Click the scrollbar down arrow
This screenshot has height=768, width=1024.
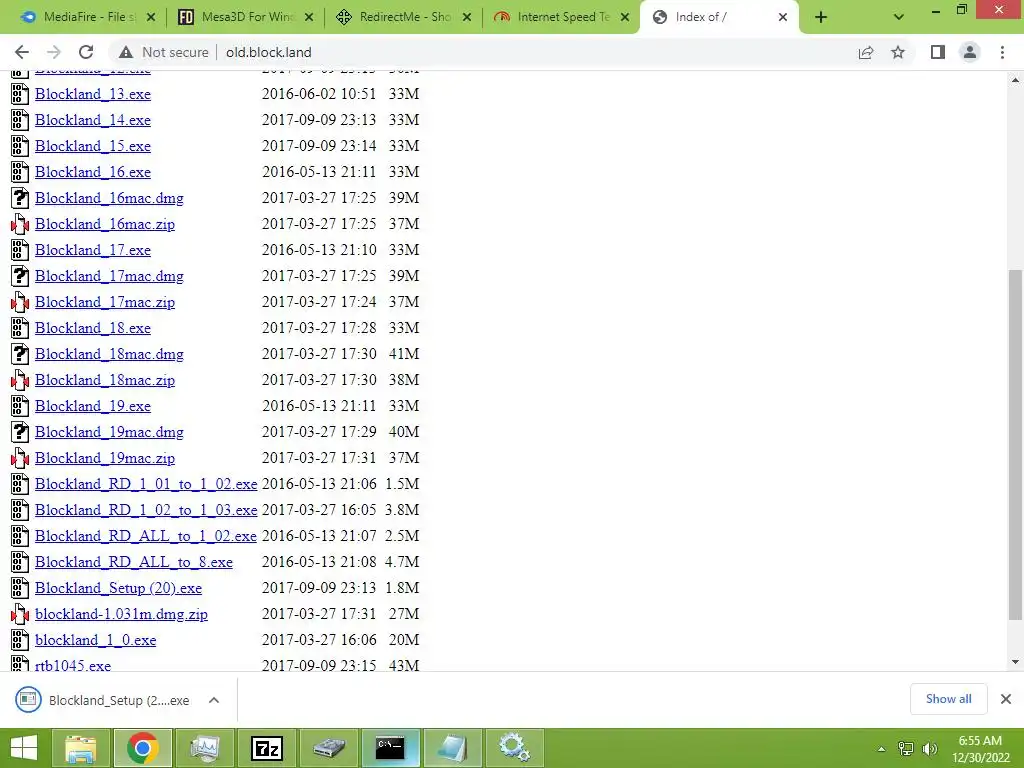[1016, 662]
